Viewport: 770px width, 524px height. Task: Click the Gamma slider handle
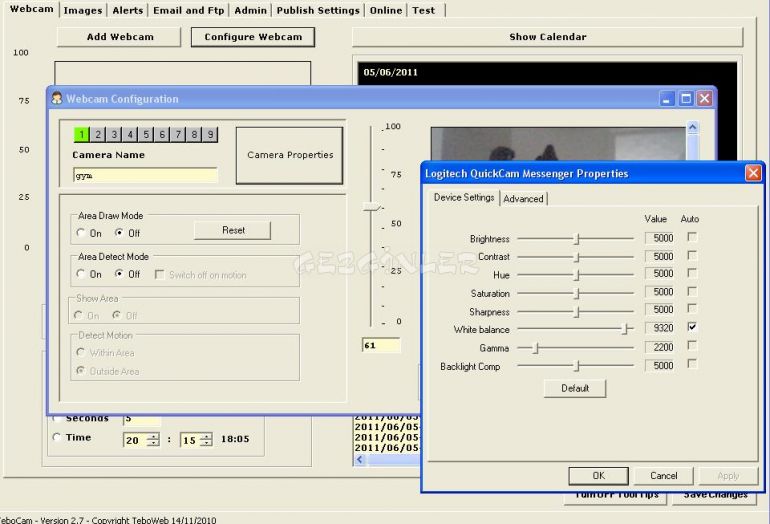[536, 348]
